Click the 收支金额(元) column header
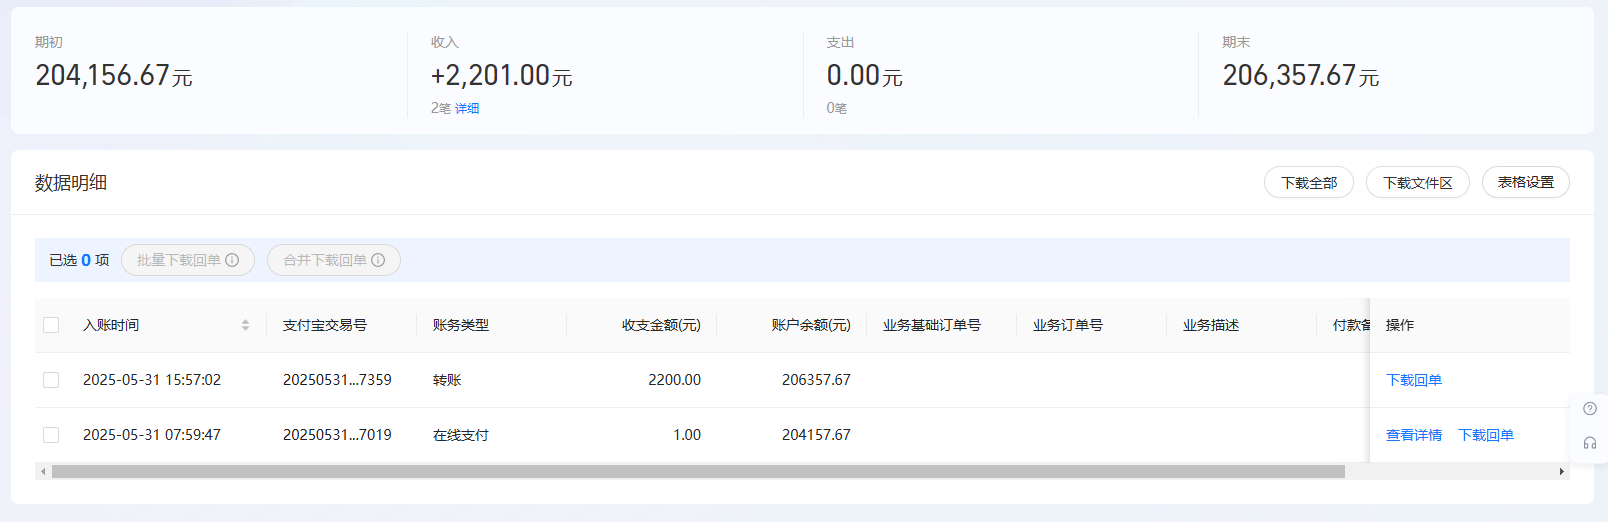 point(661,325)
